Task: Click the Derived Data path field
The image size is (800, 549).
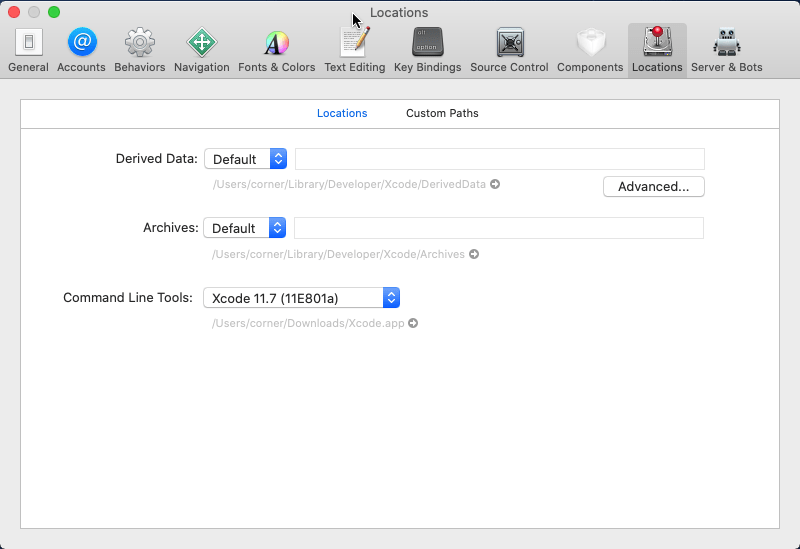Action: tap(500, 159)
